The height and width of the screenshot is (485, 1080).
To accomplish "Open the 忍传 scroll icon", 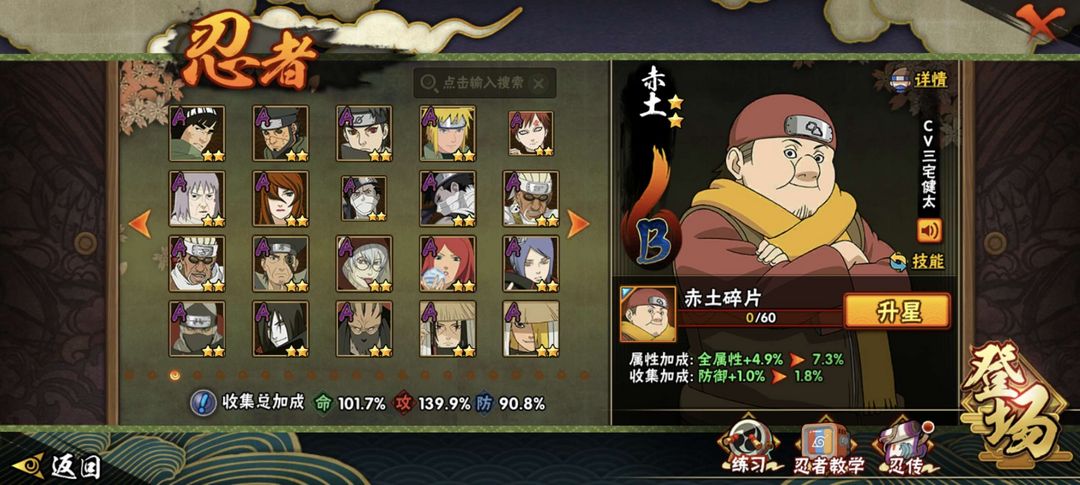I will (x=906, y=446).
